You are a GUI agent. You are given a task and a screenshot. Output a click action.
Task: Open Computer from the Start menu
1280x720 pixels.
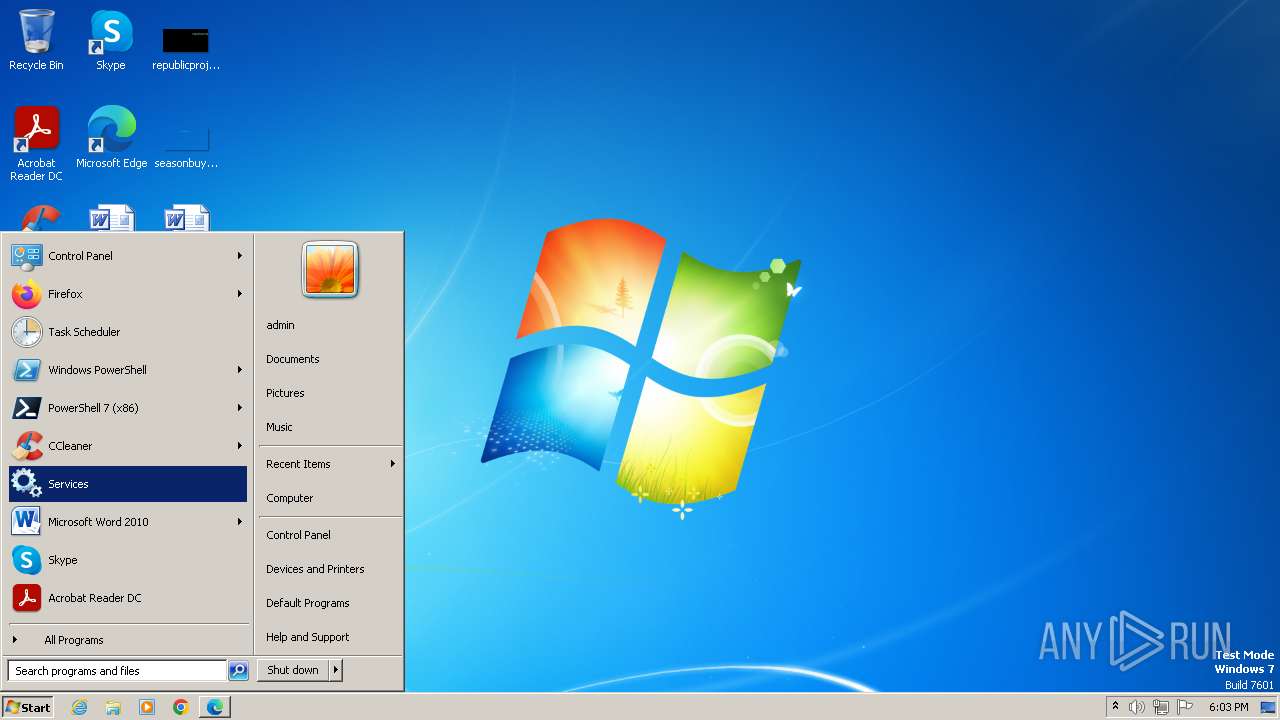tap(330, 498)
